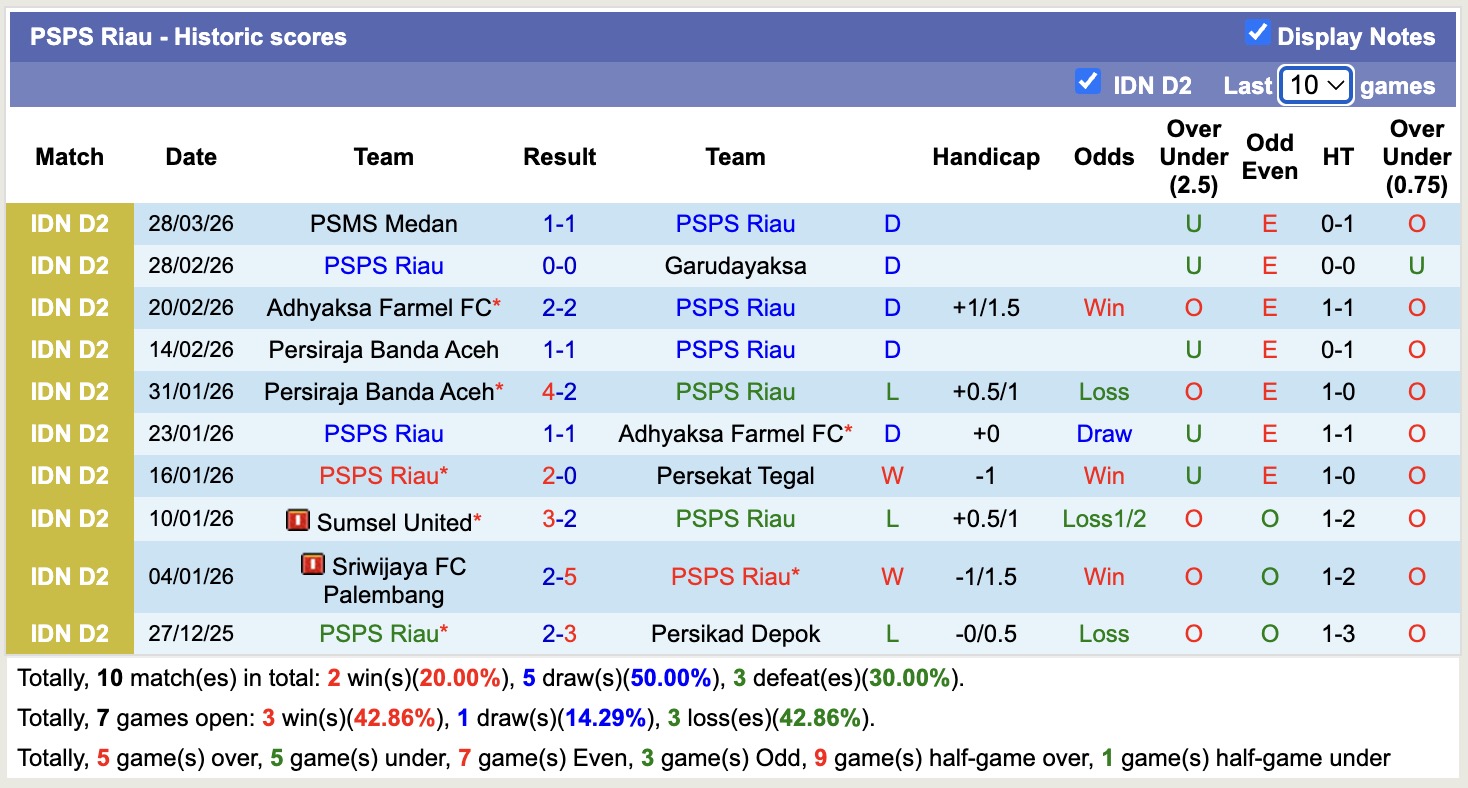Click the 3-2 Sumsel United result
The image size is (1468, 788).
[559, 519]
